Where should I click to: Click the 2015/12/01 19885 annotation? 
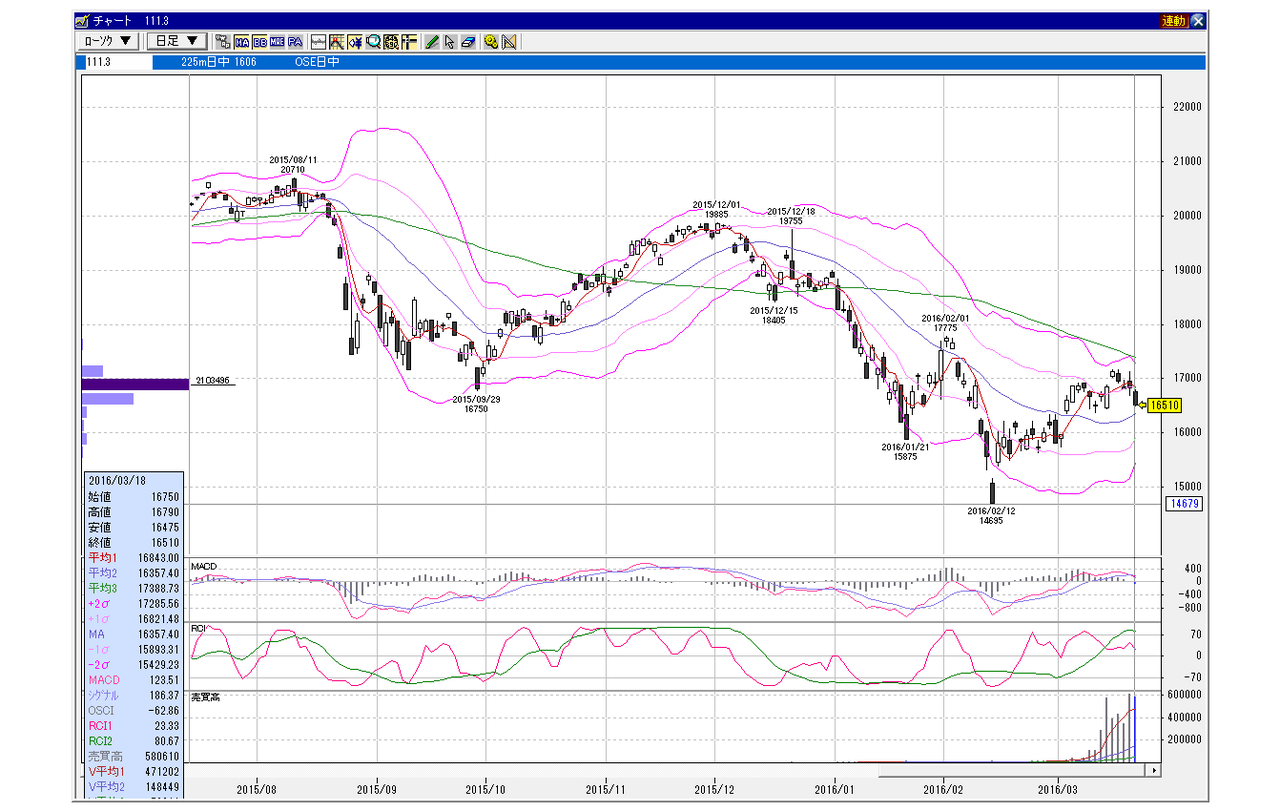[x=717, y=210]
